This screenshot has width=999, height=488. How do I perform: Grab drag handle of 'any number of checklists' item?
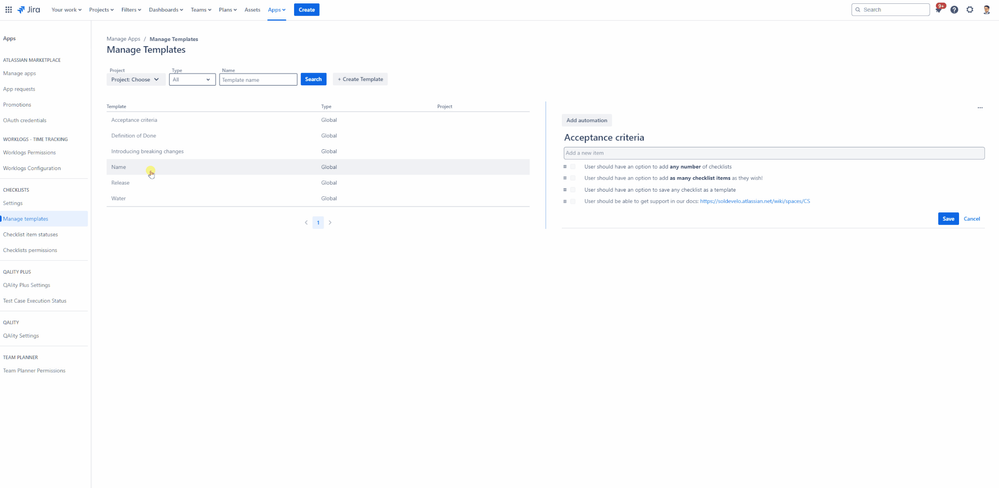[x=564, y=166]
